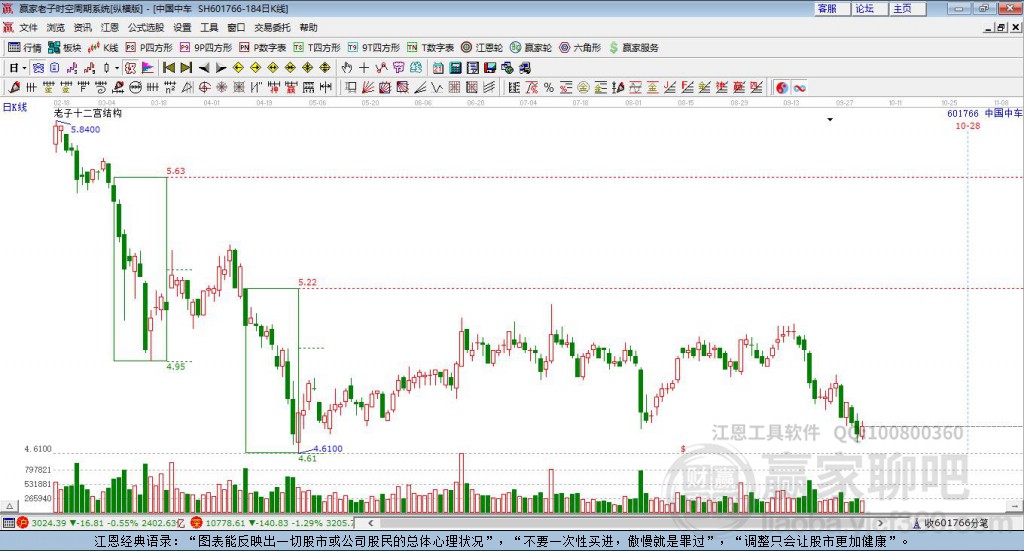Click the 老子十二宫结构 chart title
Viewport: 1024px width, 551px height.
pos(88,113)
